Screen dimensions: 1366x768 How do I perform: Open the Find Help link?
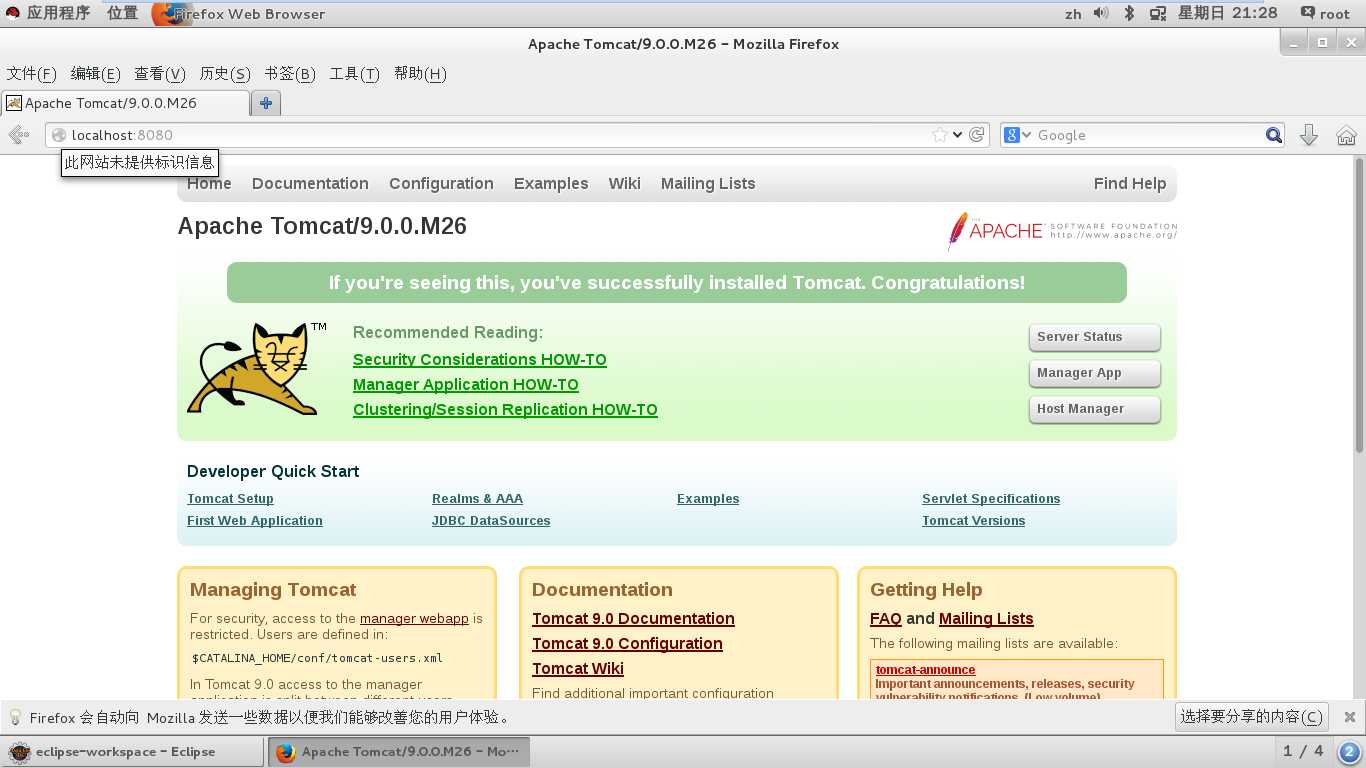point(1130,183)
